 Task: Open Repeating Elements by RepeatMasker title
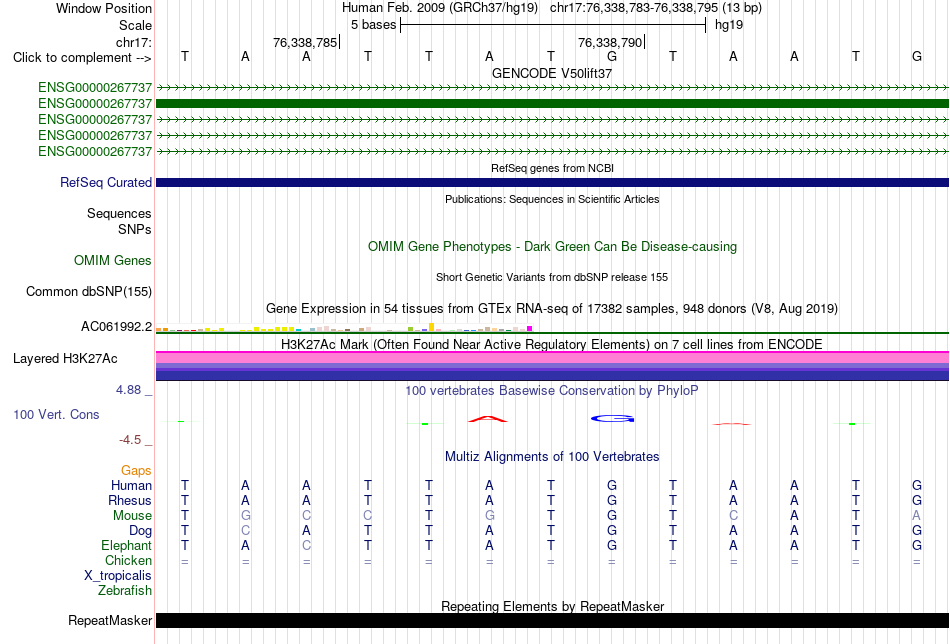(552, 606)
